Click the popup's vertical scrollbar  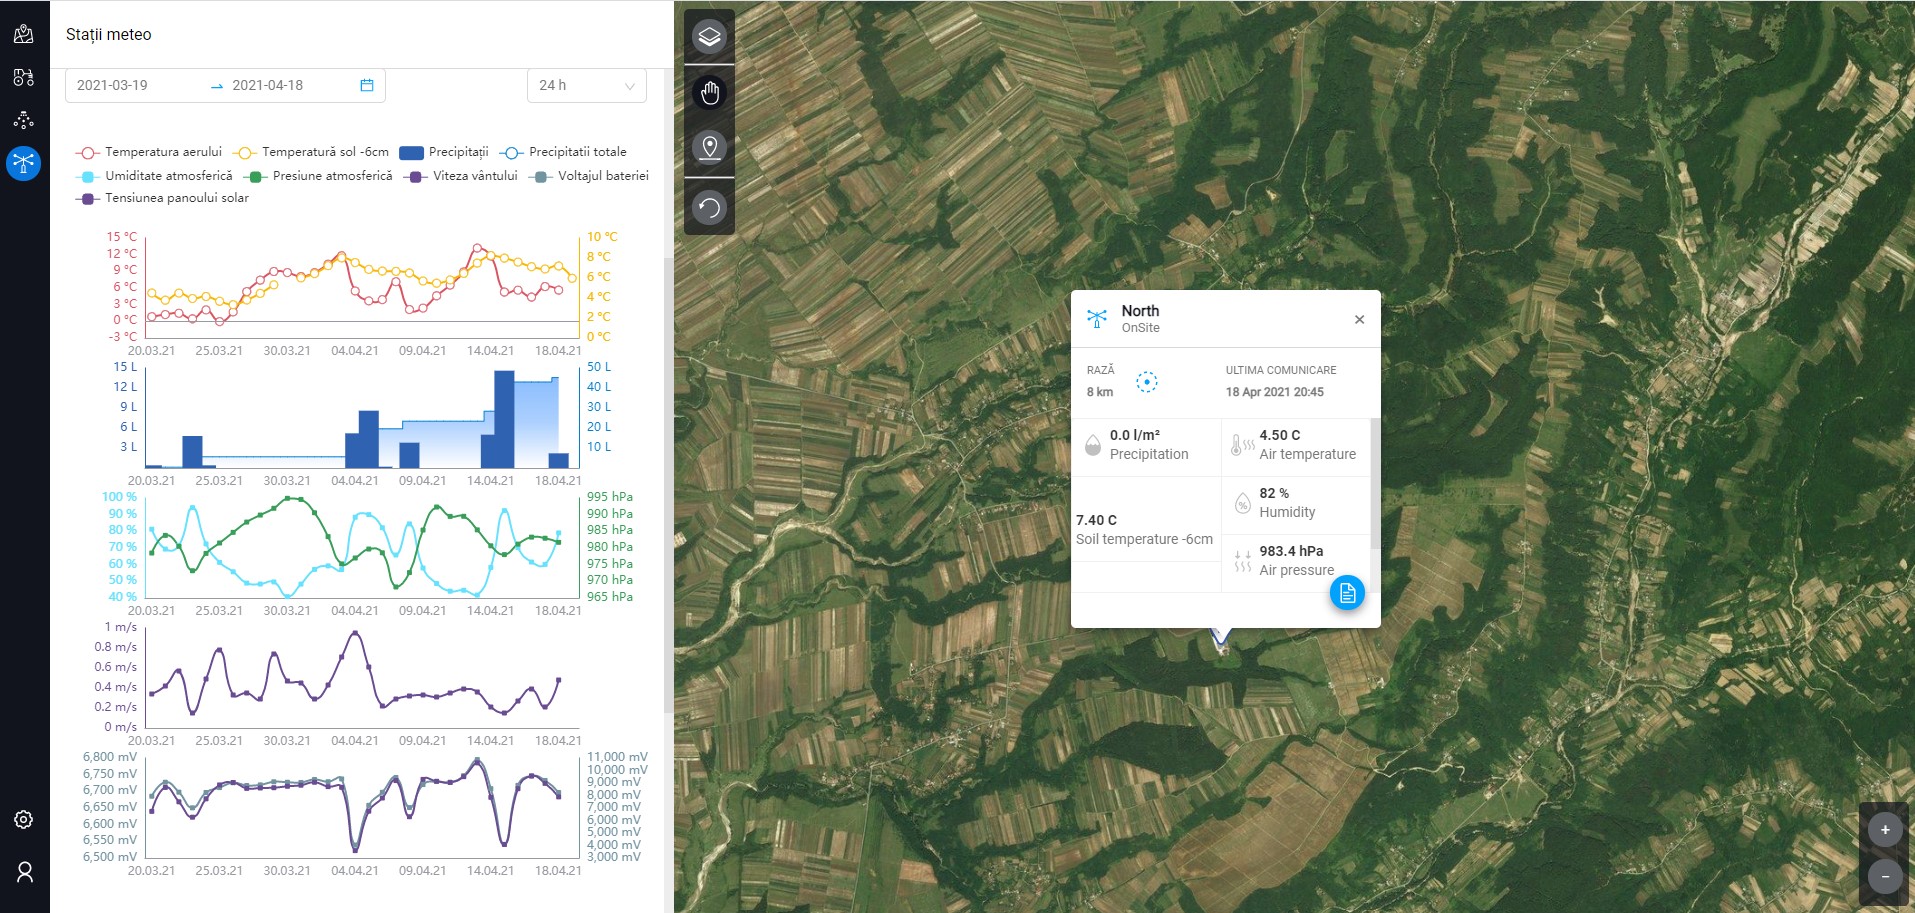1375,483
